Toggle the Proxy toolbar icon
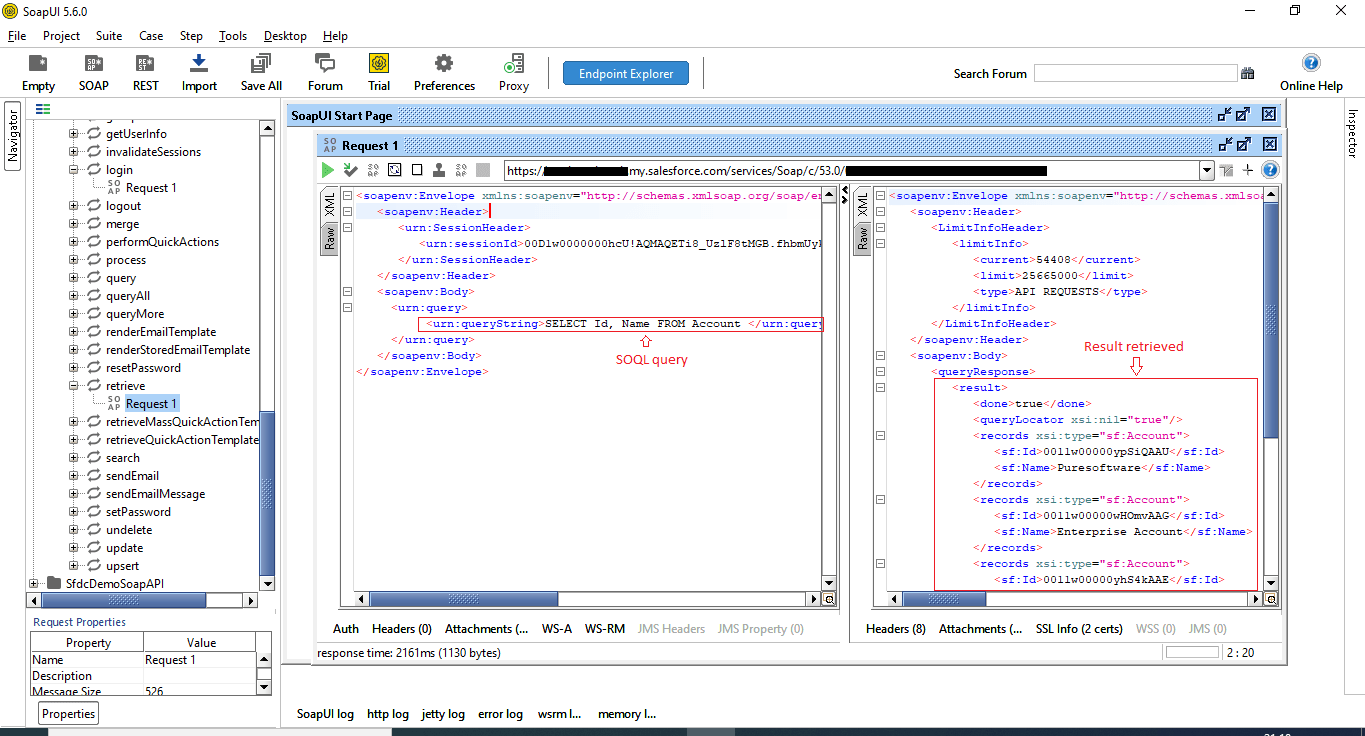This screenshot has height=736, width=1365. point(514,64)
